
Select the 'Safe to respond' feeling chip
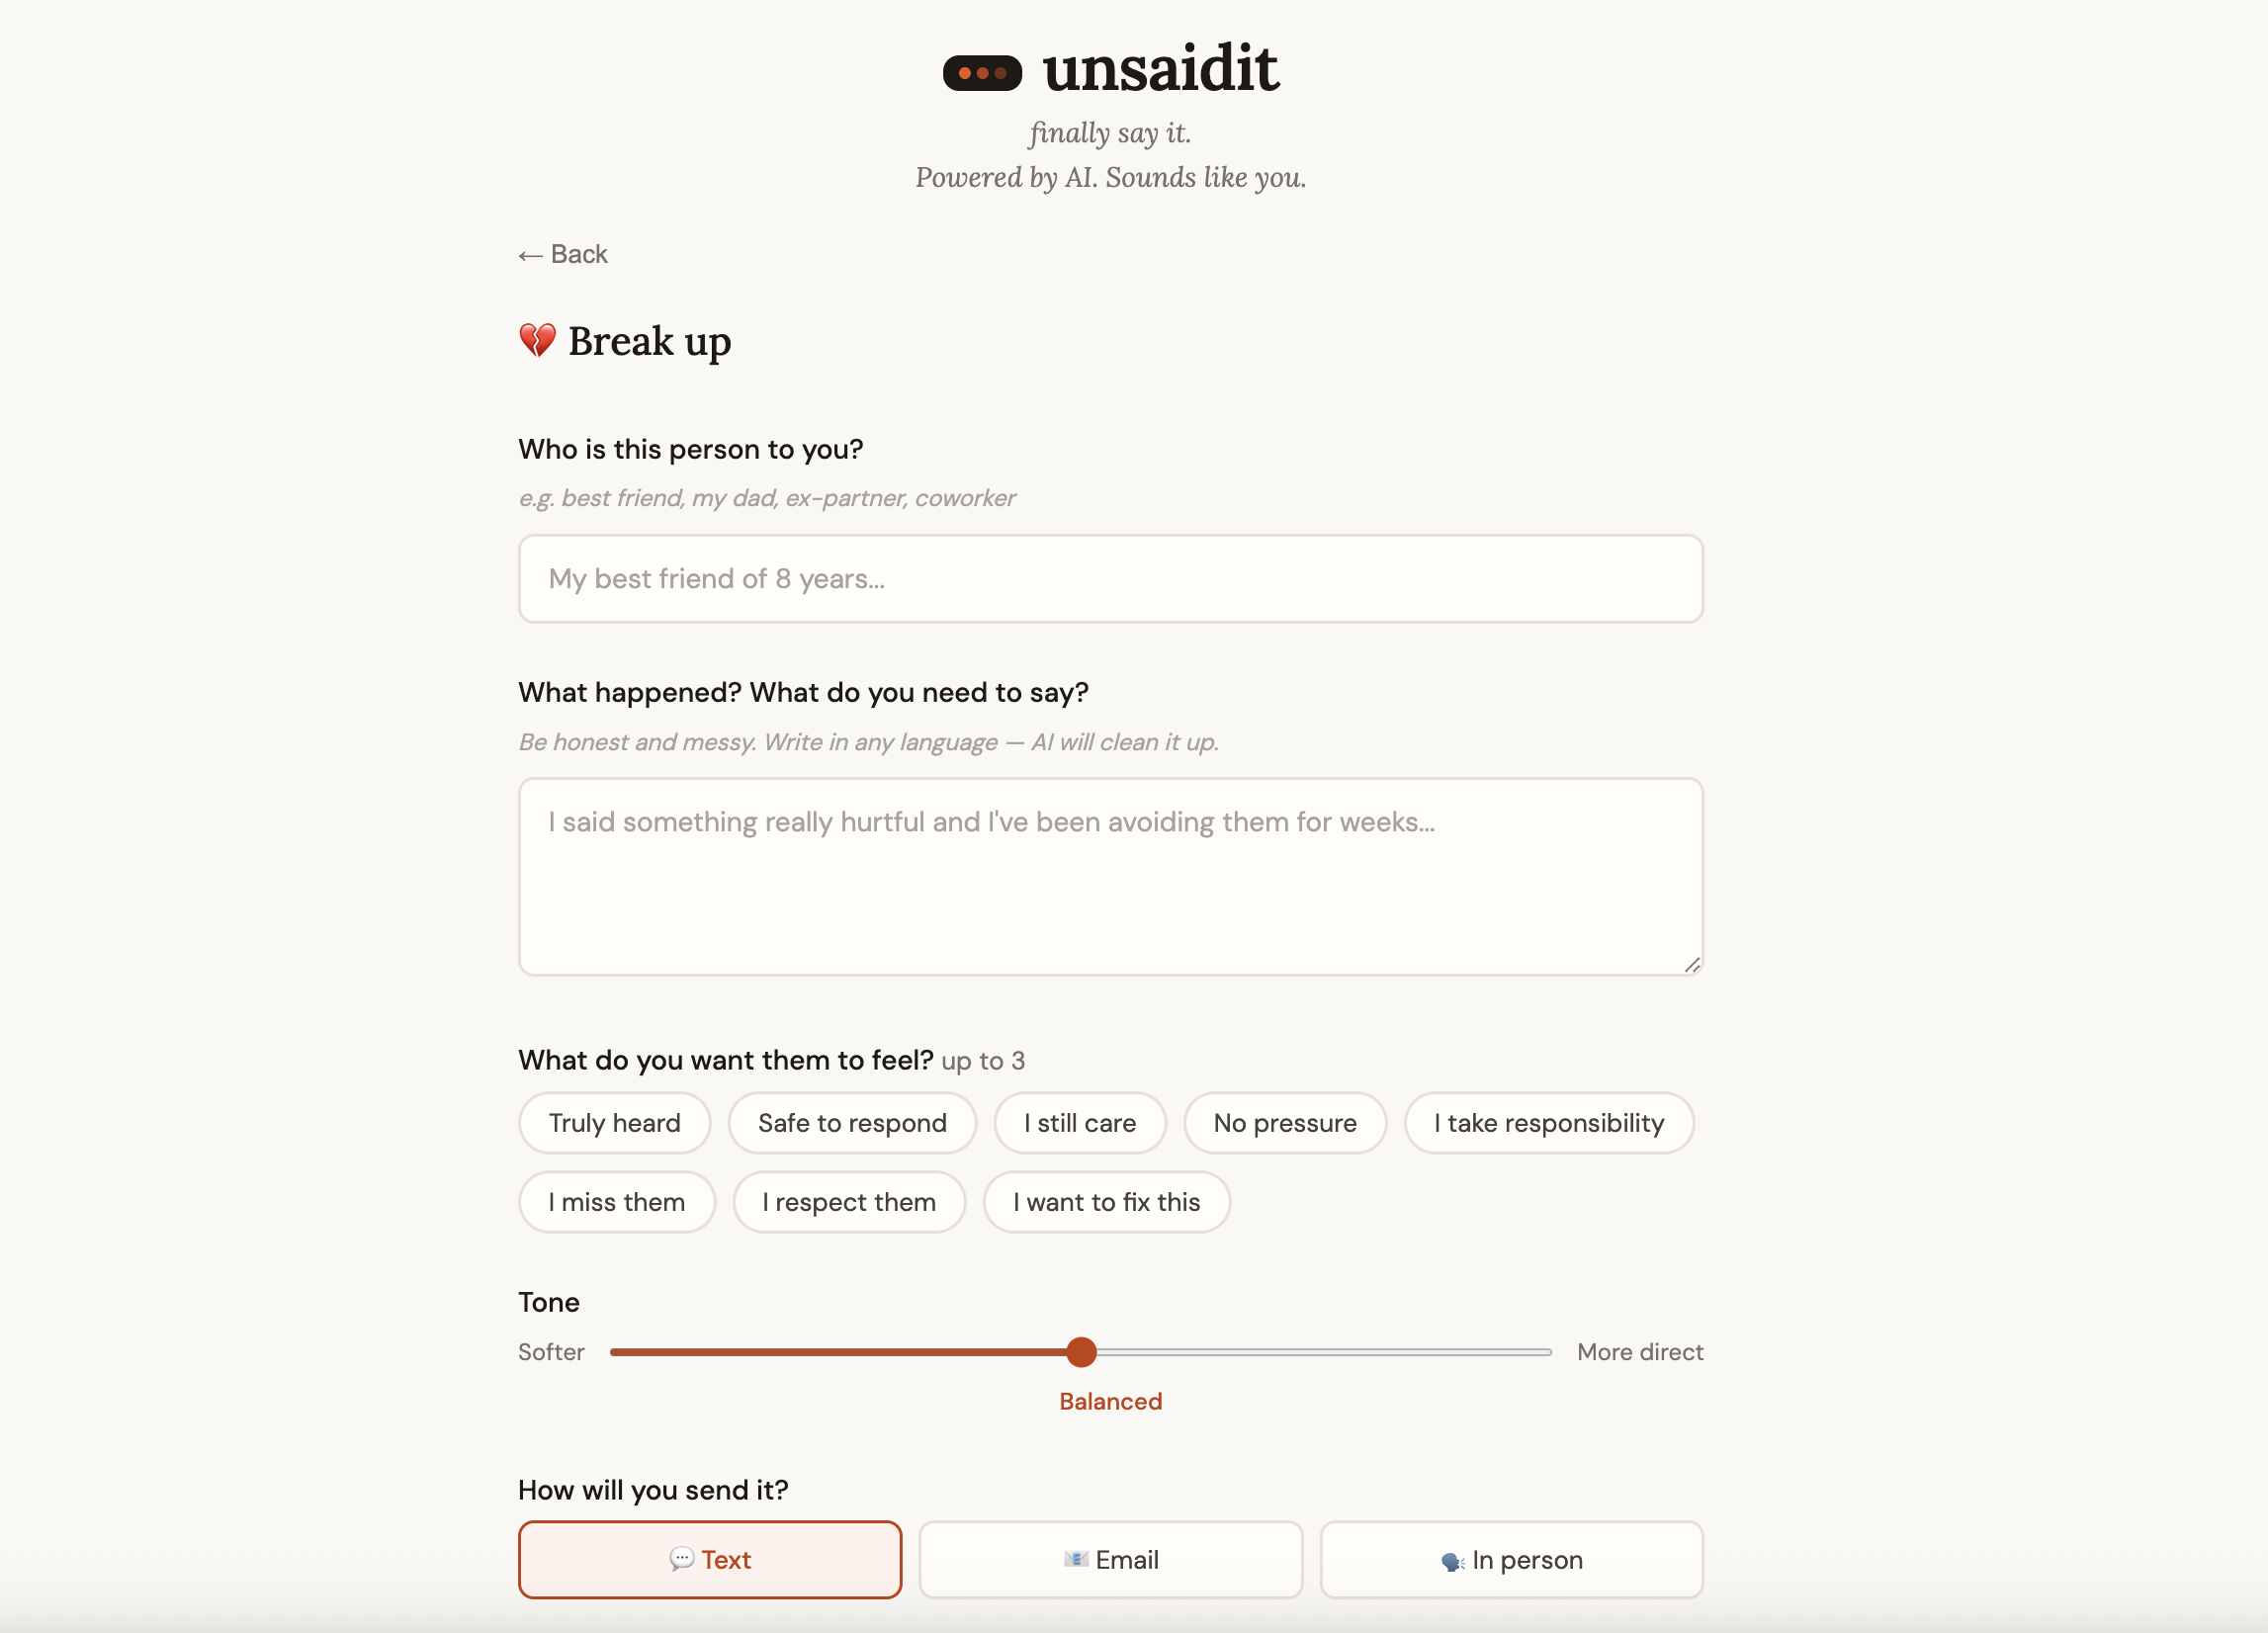pos(852,1123)
